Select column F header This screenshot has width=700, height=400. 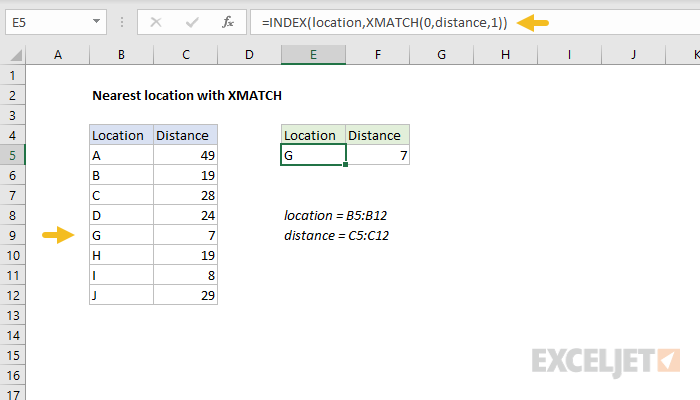point(378,55)
